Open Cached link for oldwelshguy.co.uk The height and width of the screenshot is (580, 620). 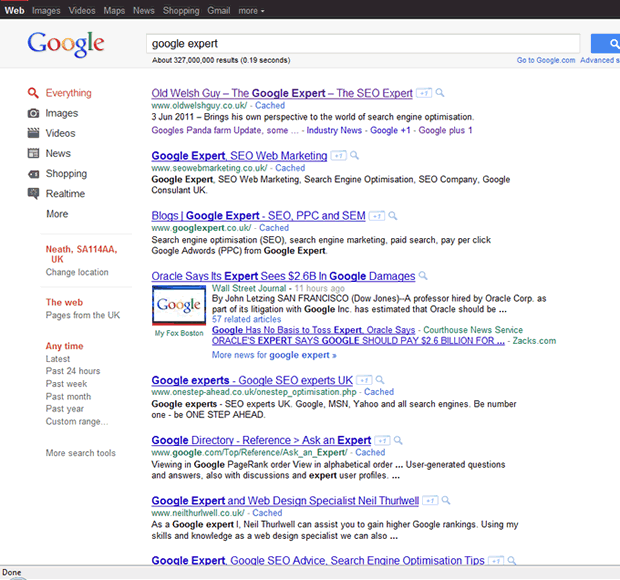[x=270, y=106]
